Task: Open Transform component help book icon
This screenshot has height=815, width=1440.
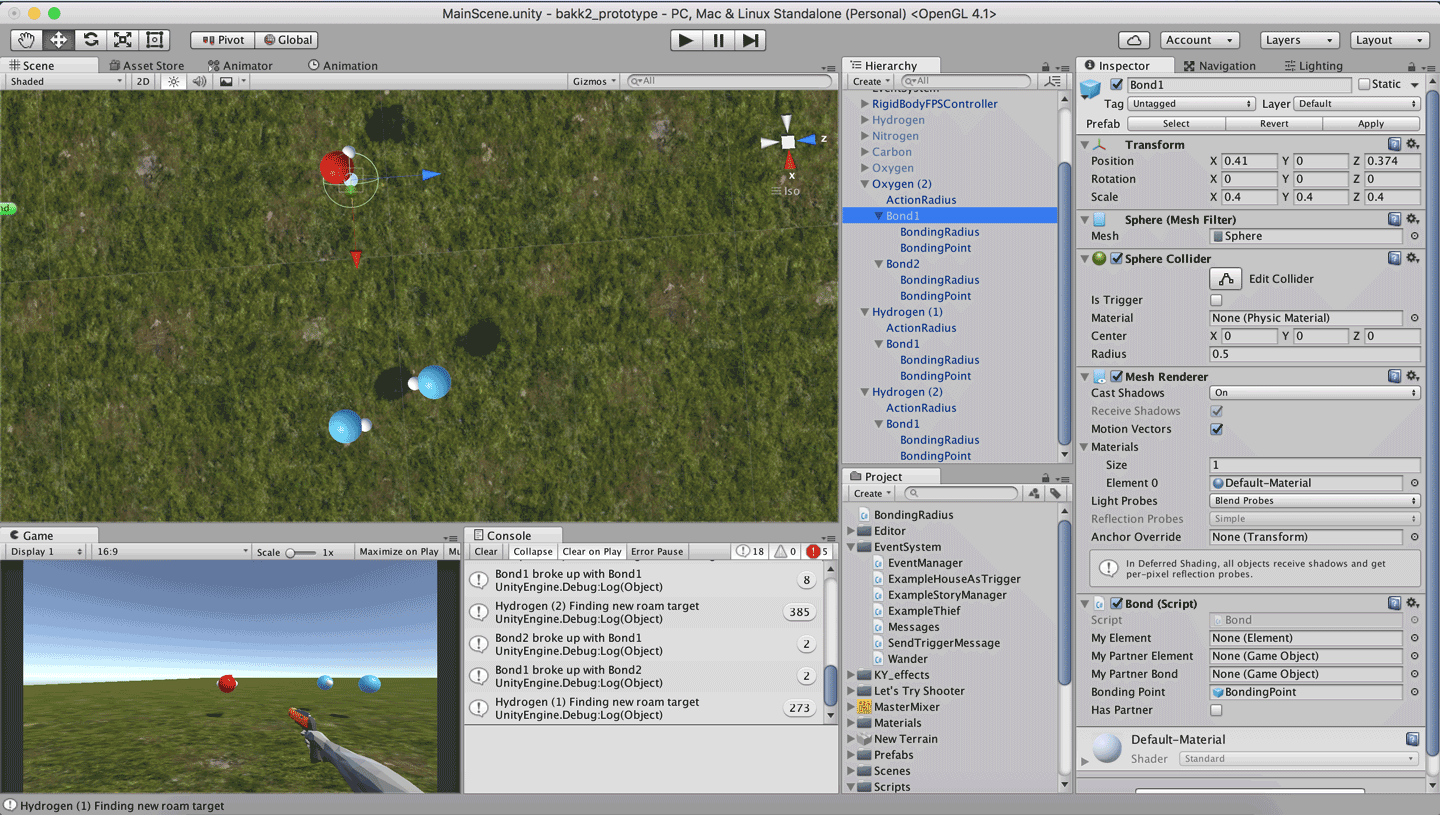Action: (1395, 145)
